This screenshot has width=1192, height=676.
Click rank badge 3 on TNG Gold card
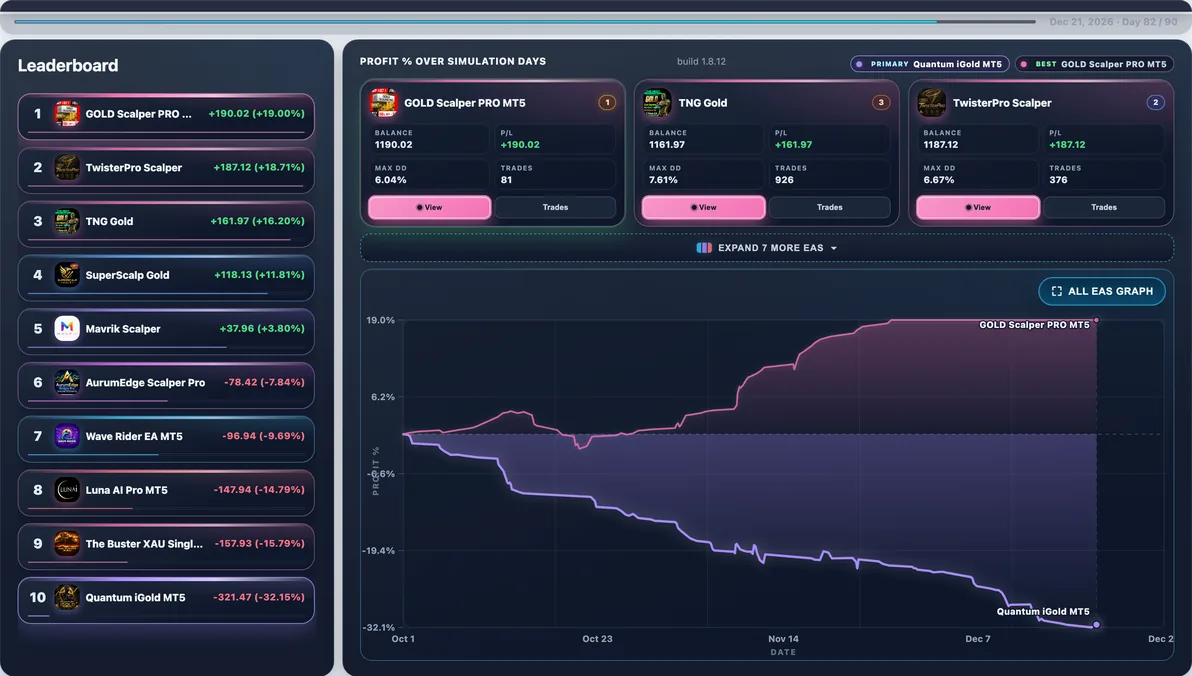[881, 103]
